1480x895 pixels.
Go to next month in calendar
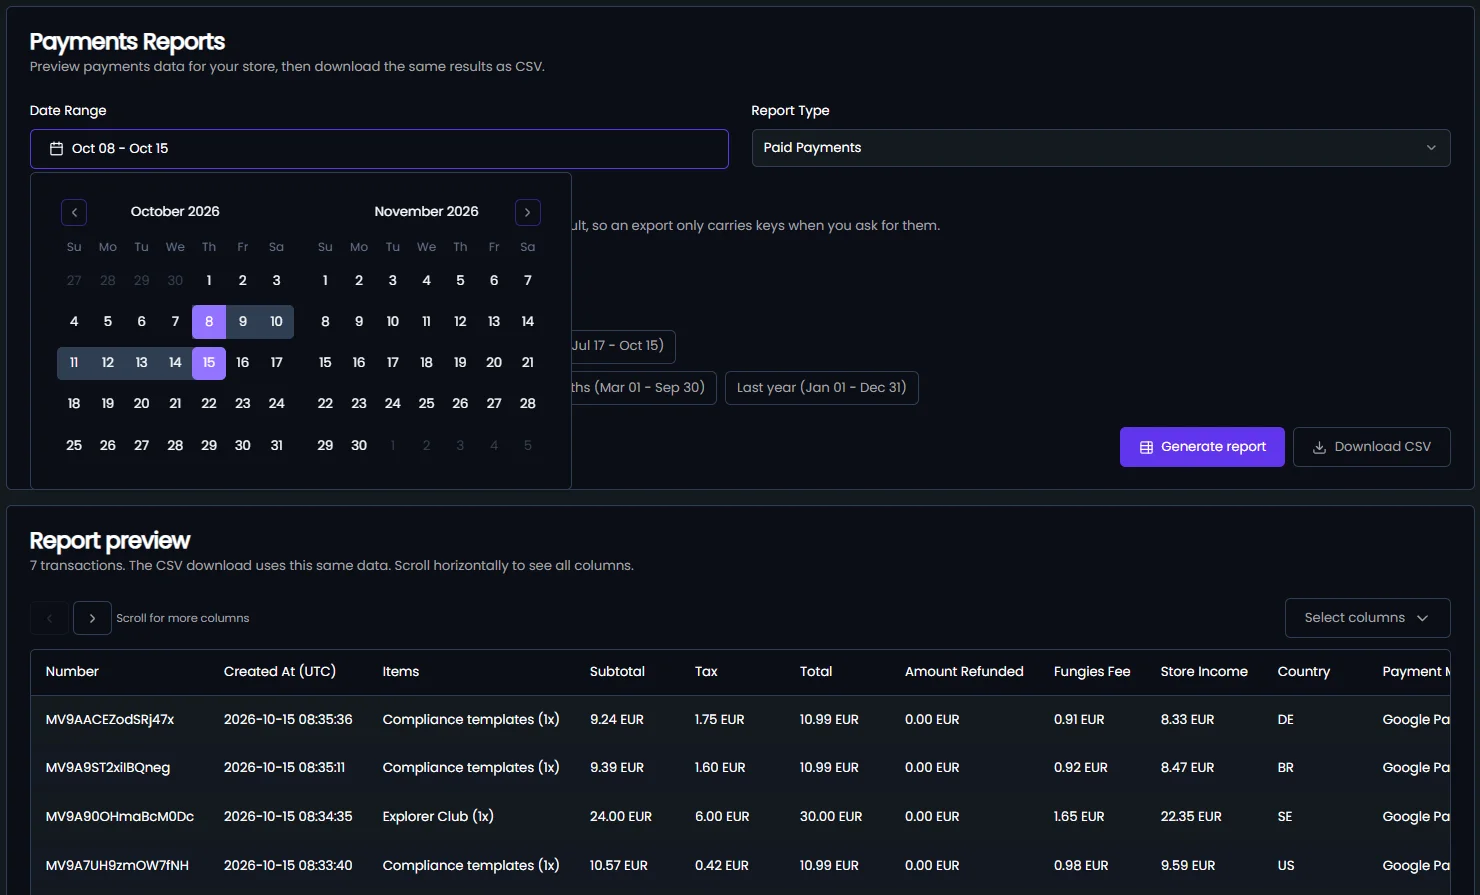coord(528,212)
